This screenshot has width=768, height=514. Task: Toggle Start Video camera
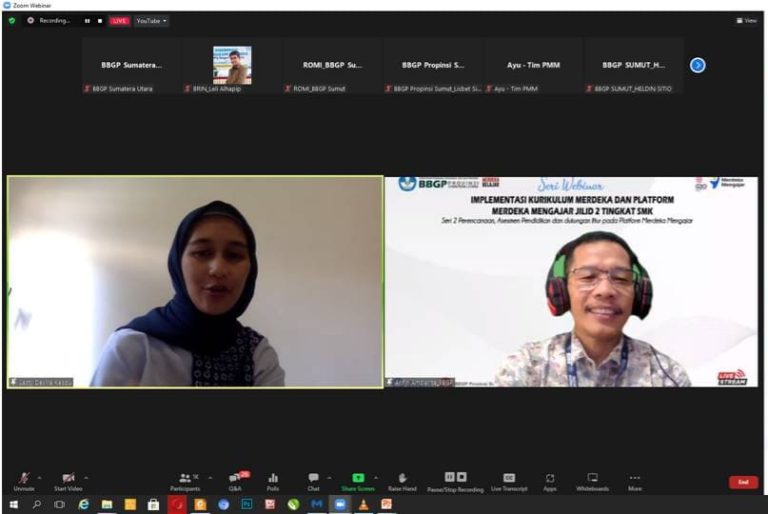click(68, 482)
